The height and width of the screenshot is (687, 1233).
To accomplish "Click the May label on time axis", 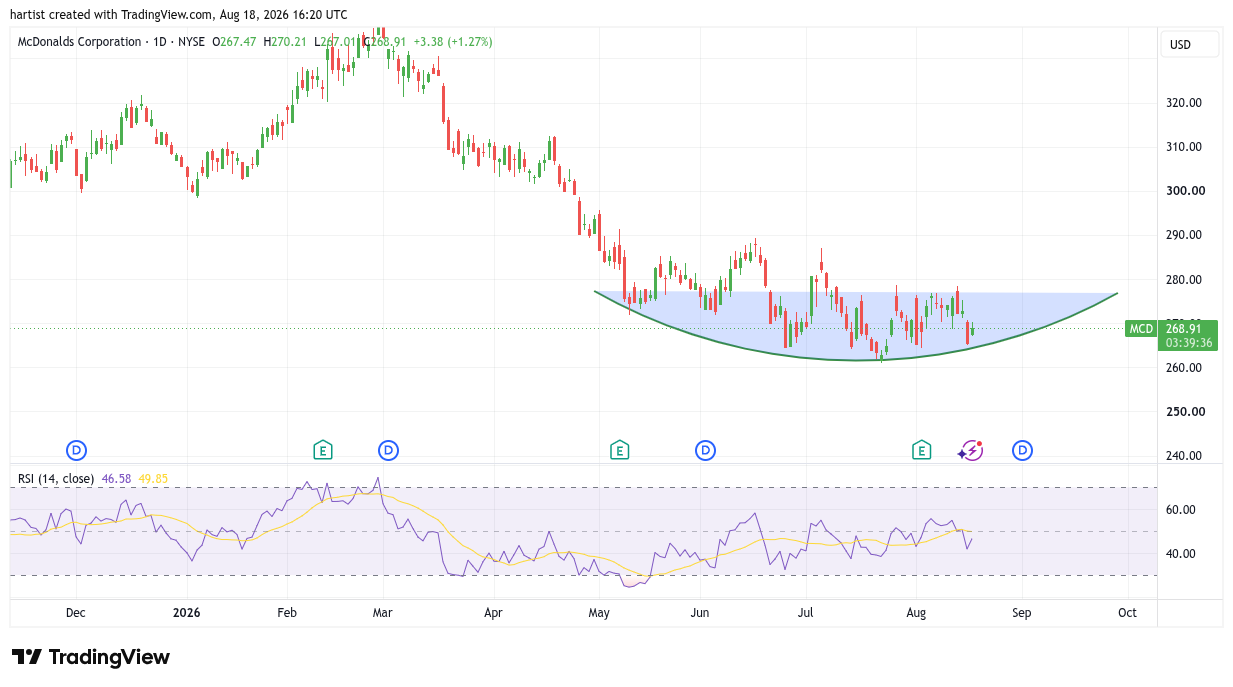I will pyautogui.click(x=599, y=612).
